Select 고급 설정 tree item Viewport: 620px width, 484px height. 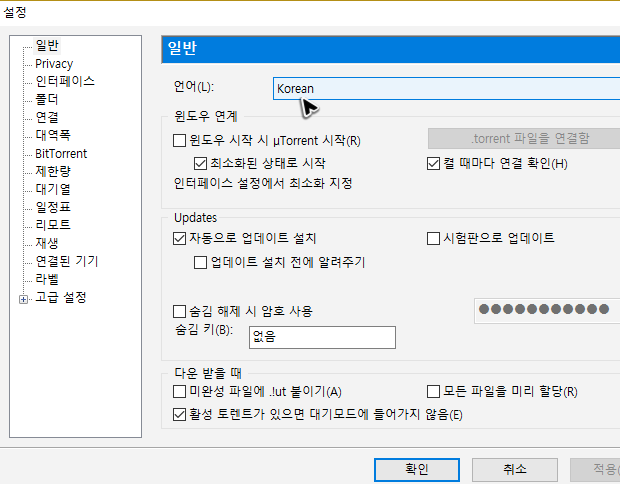[x=60, y=297]
